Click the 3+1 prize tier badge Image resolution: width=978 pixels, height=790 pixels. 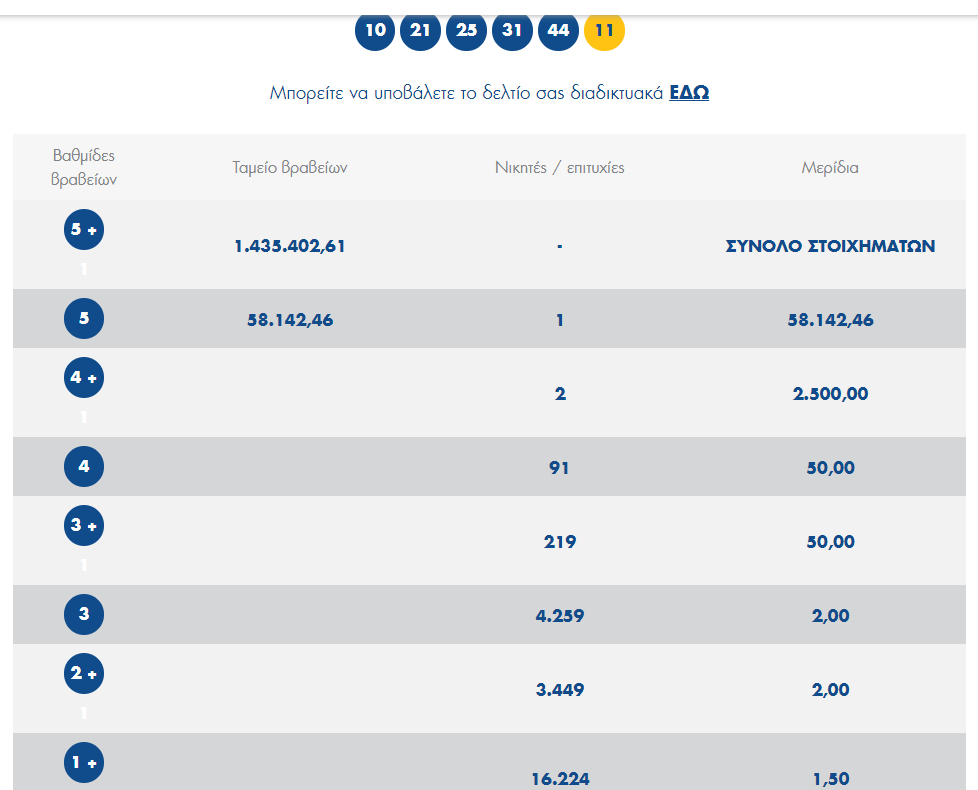coord(84,526)
